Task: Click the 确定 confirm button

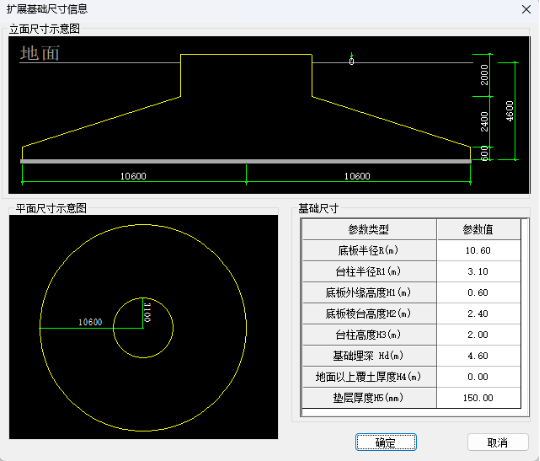Action: coord(386,442)
